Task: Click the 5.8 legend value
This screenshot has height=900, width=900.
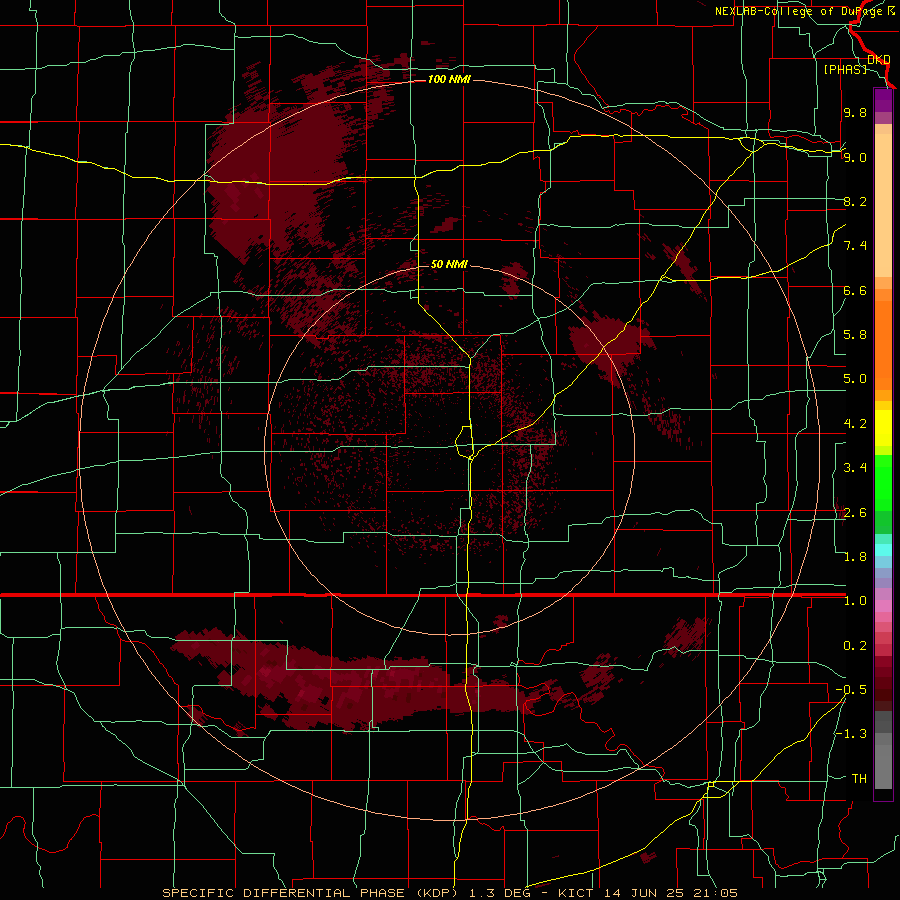Action: [x=855, y=335]
